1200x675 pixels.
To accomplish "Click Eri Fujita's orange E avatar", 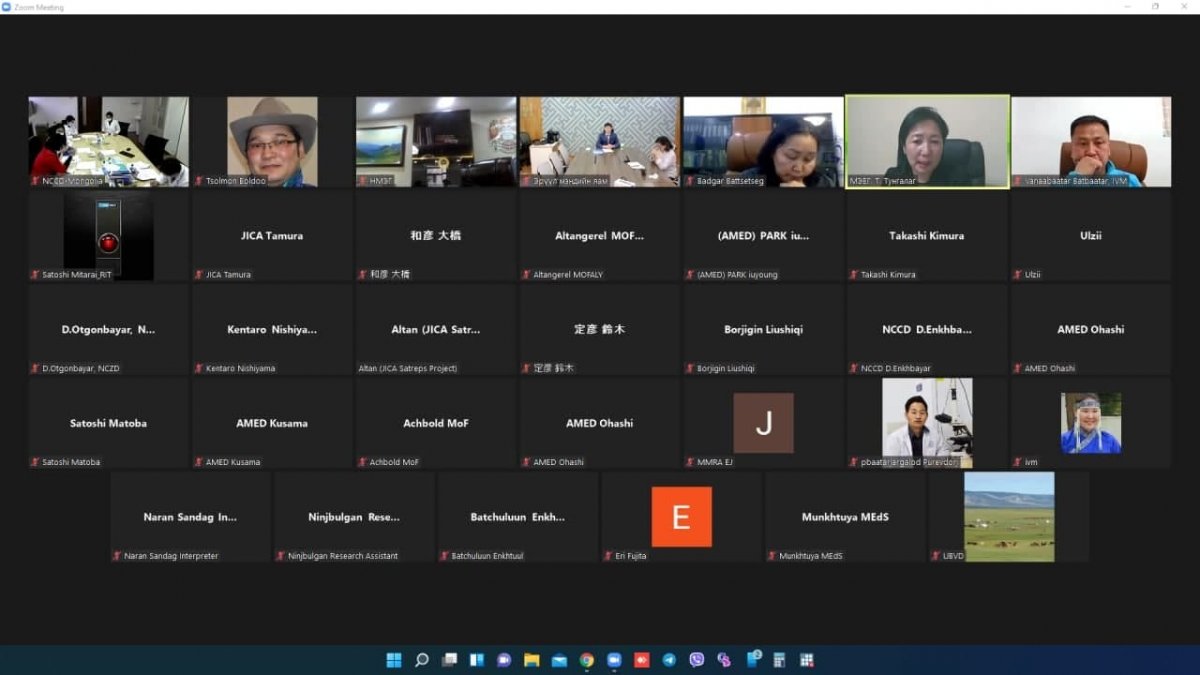I will click(681, 517).
